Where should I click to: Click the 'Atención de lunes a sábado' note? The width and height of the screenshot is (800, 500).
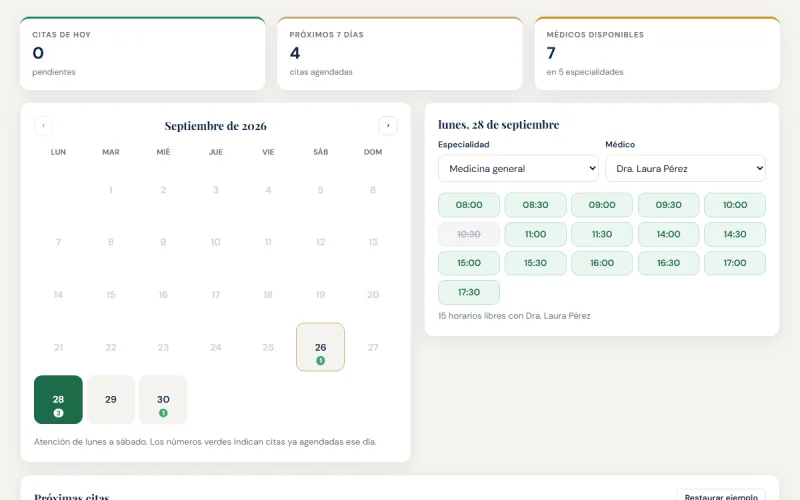(x=205, y=442)
